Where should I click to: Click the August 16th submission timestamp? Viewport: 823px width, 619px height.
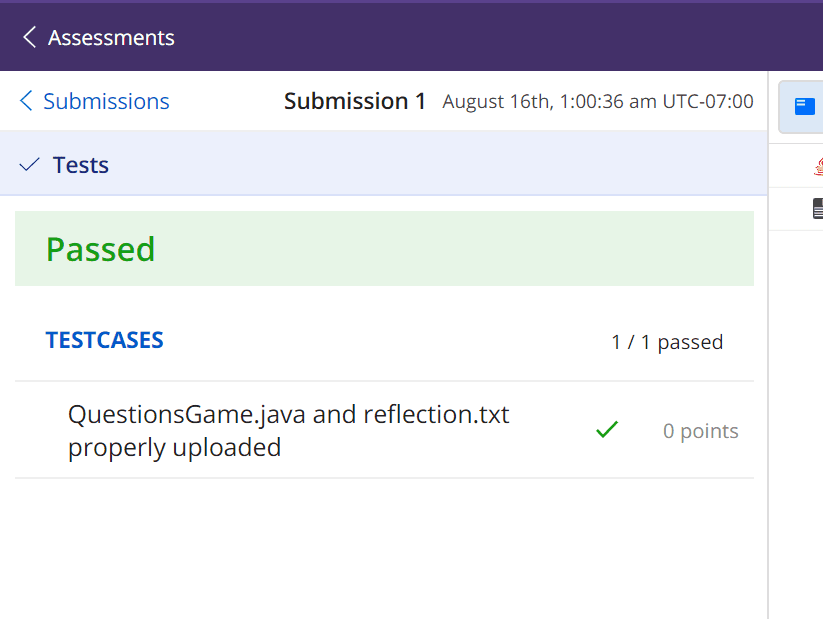click(598, 101)
